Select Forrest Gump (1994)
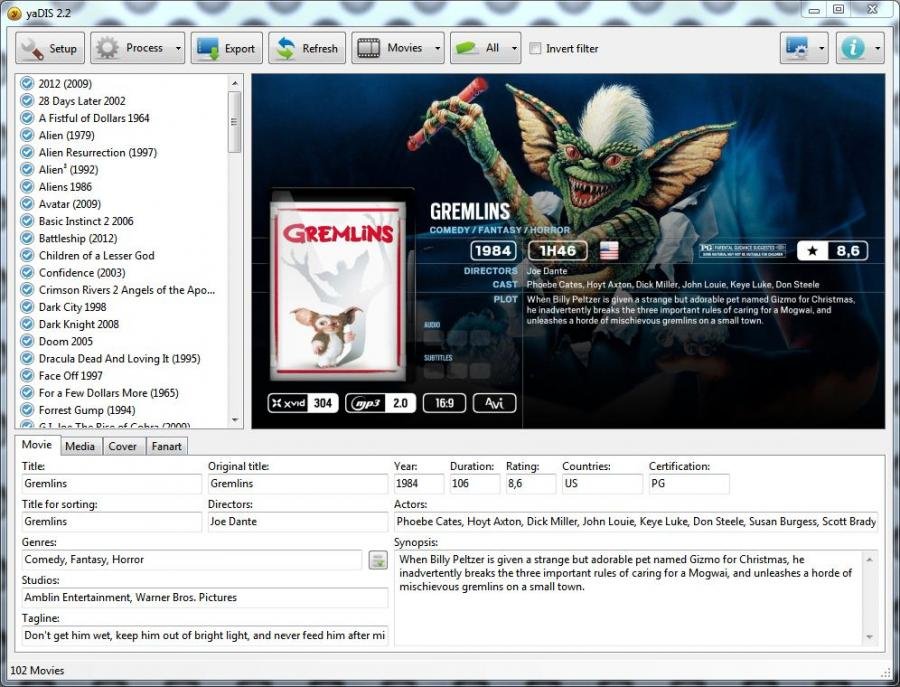Screen dimensions: 900x687 click(87, 410)
